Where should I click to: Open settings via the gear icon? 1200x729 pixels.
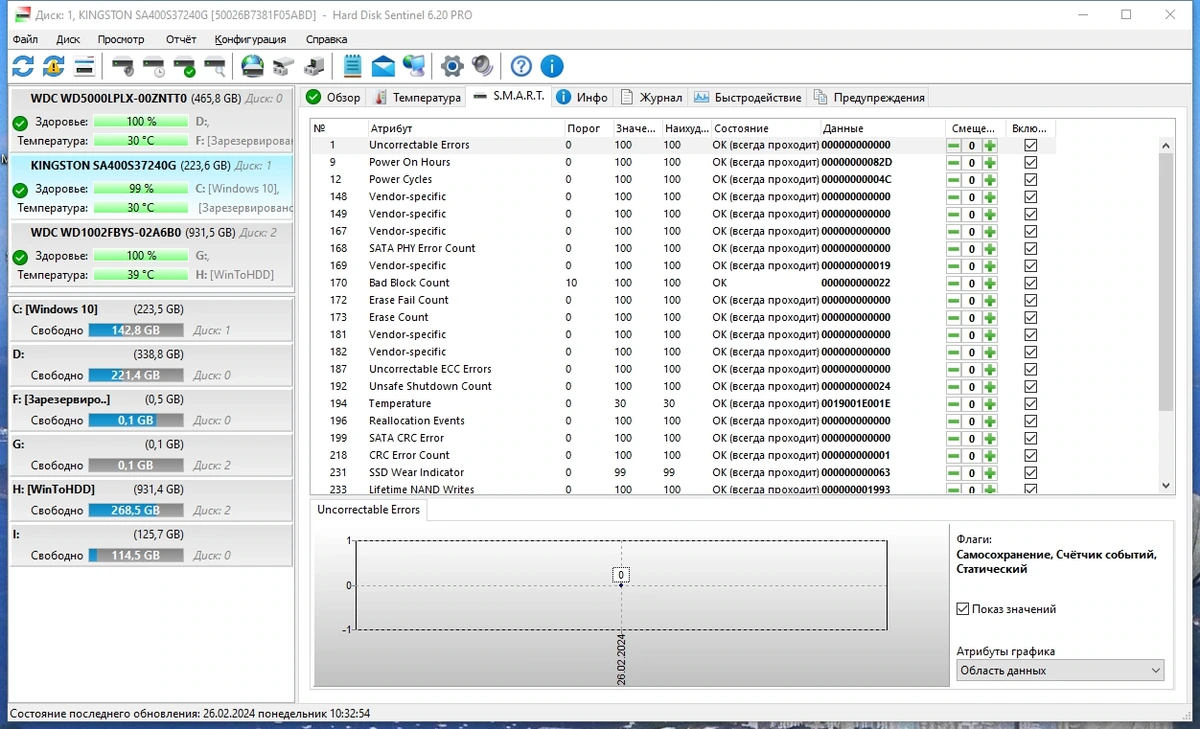[452, 66]
